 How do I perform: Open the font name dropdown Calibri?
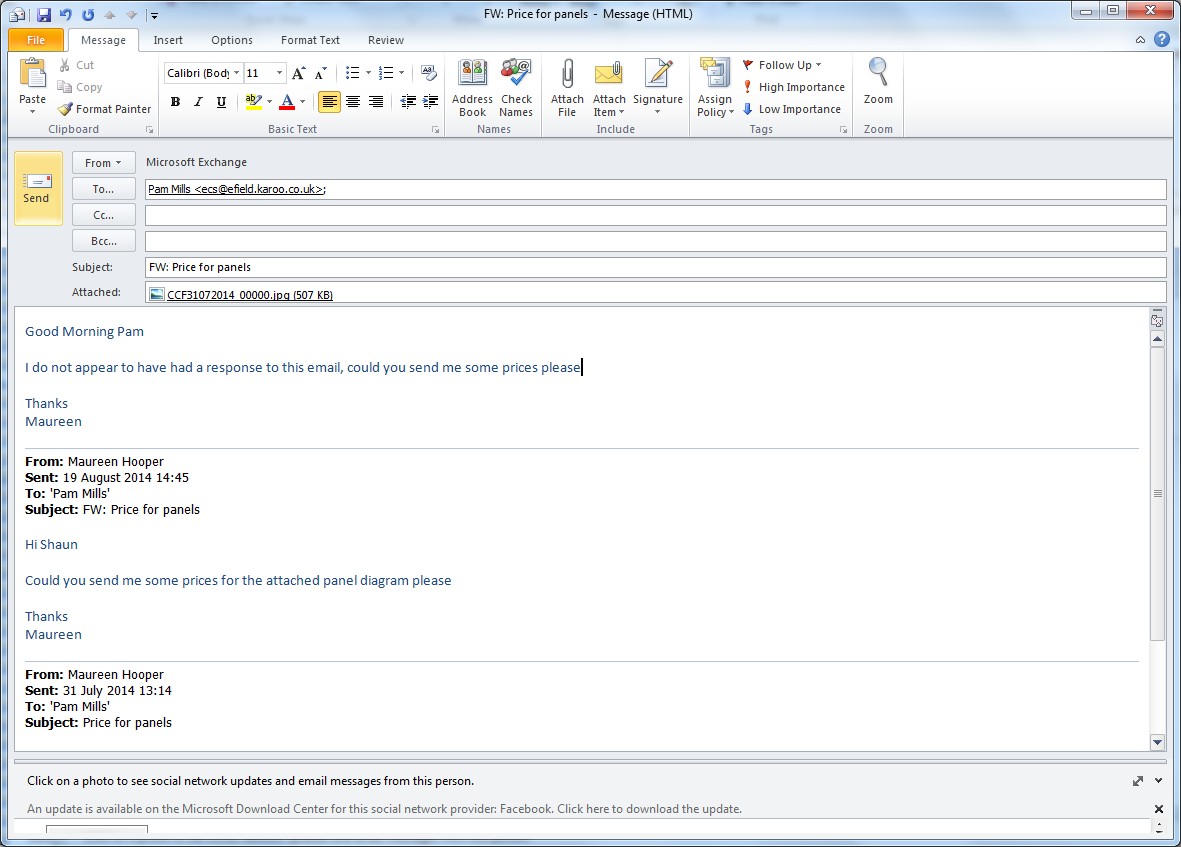(237, 73)
